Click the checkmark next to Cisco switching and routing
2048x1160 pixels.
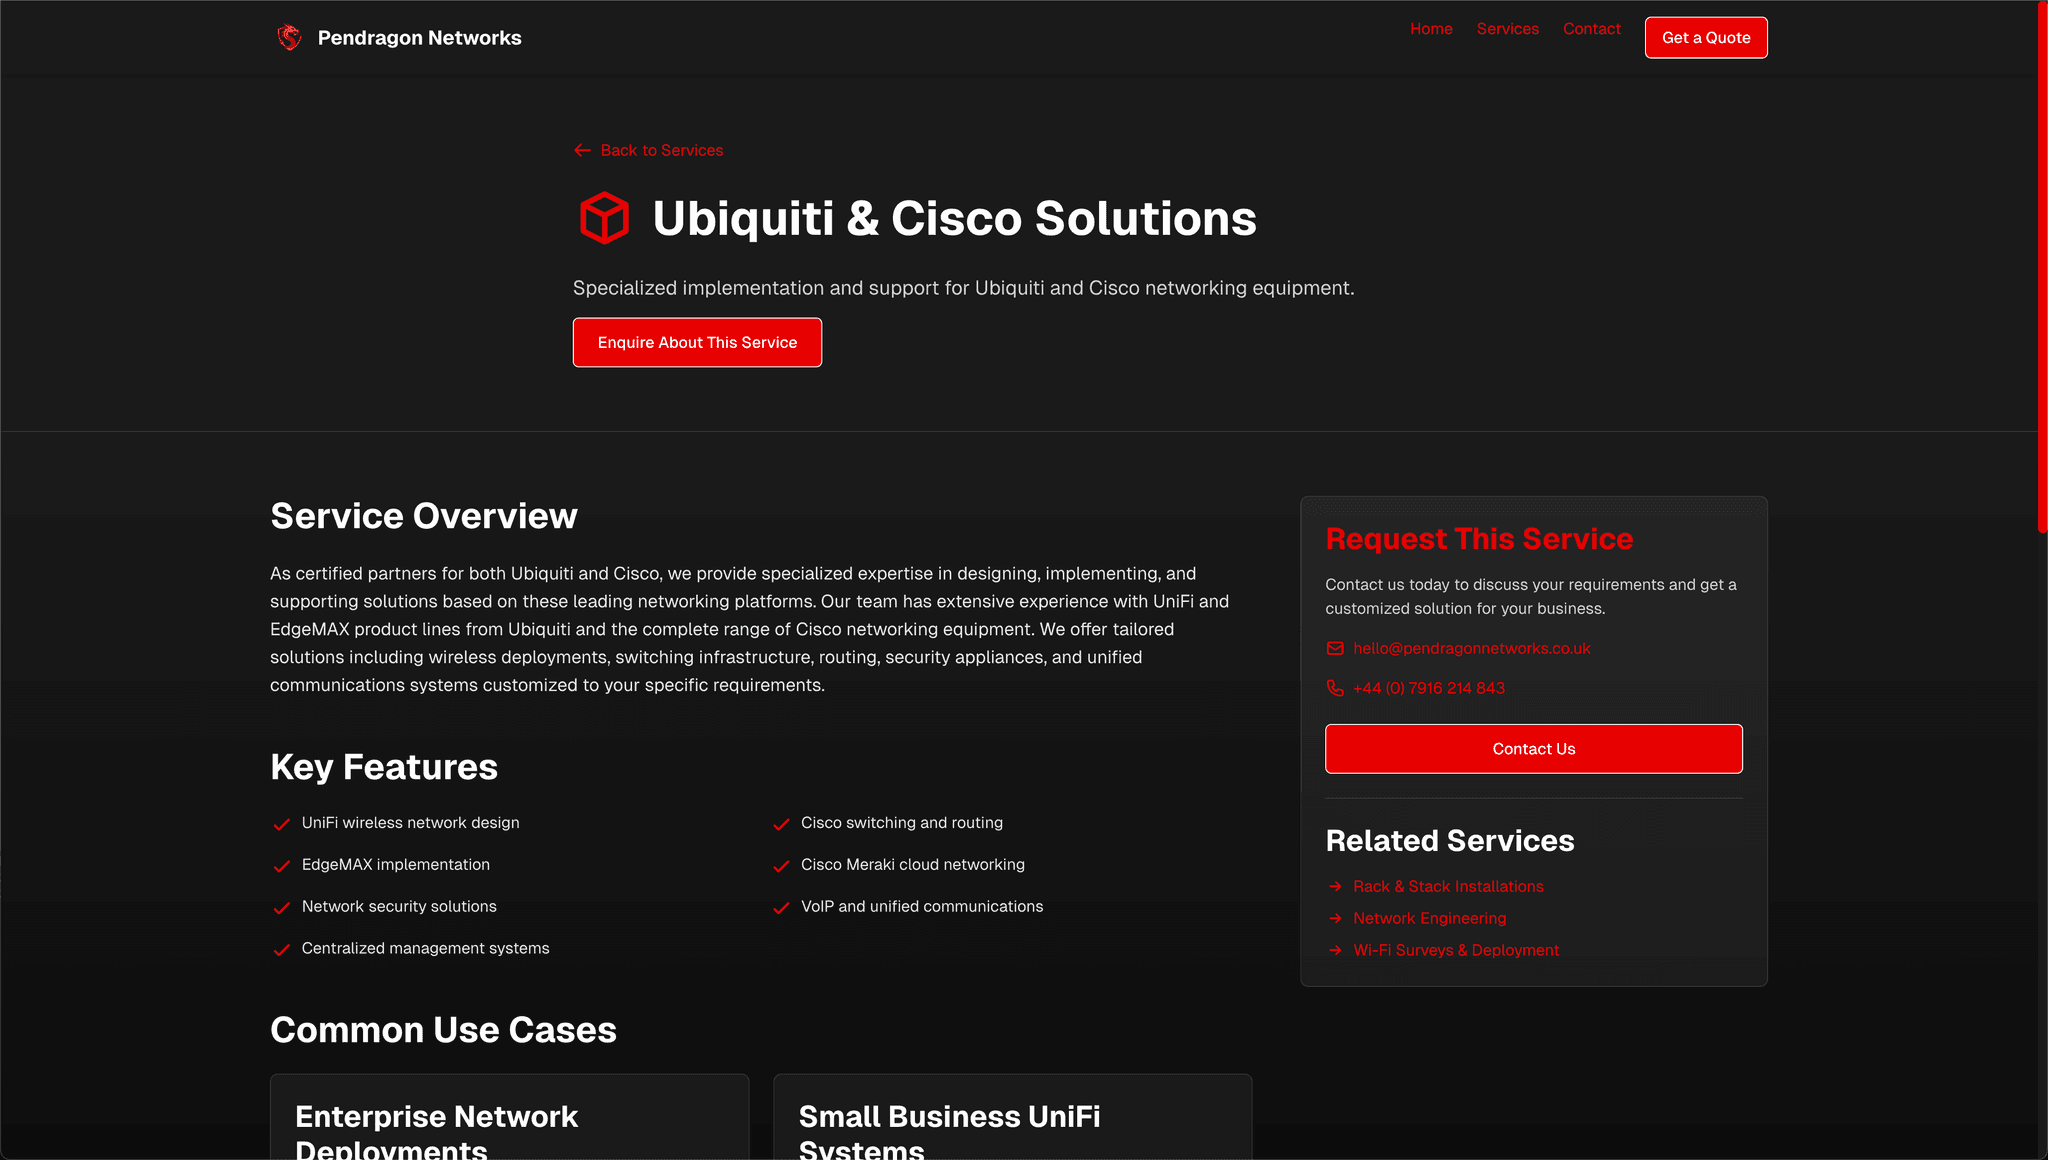point(781,824)
